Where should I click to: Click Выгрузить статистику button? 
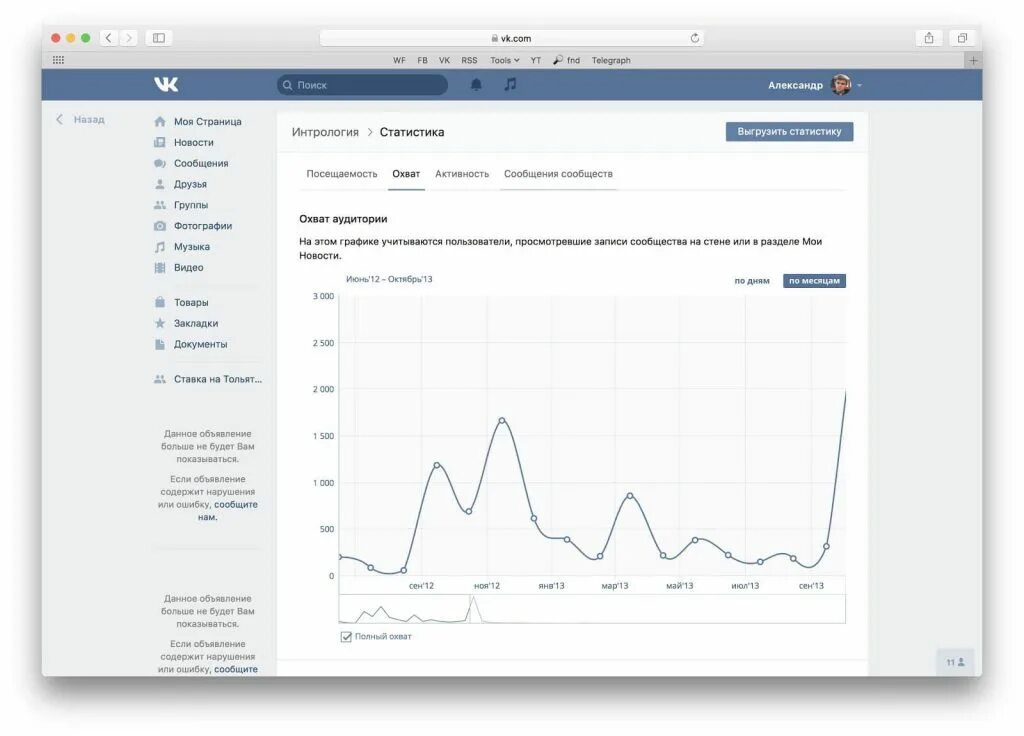[x=789, y=131]
